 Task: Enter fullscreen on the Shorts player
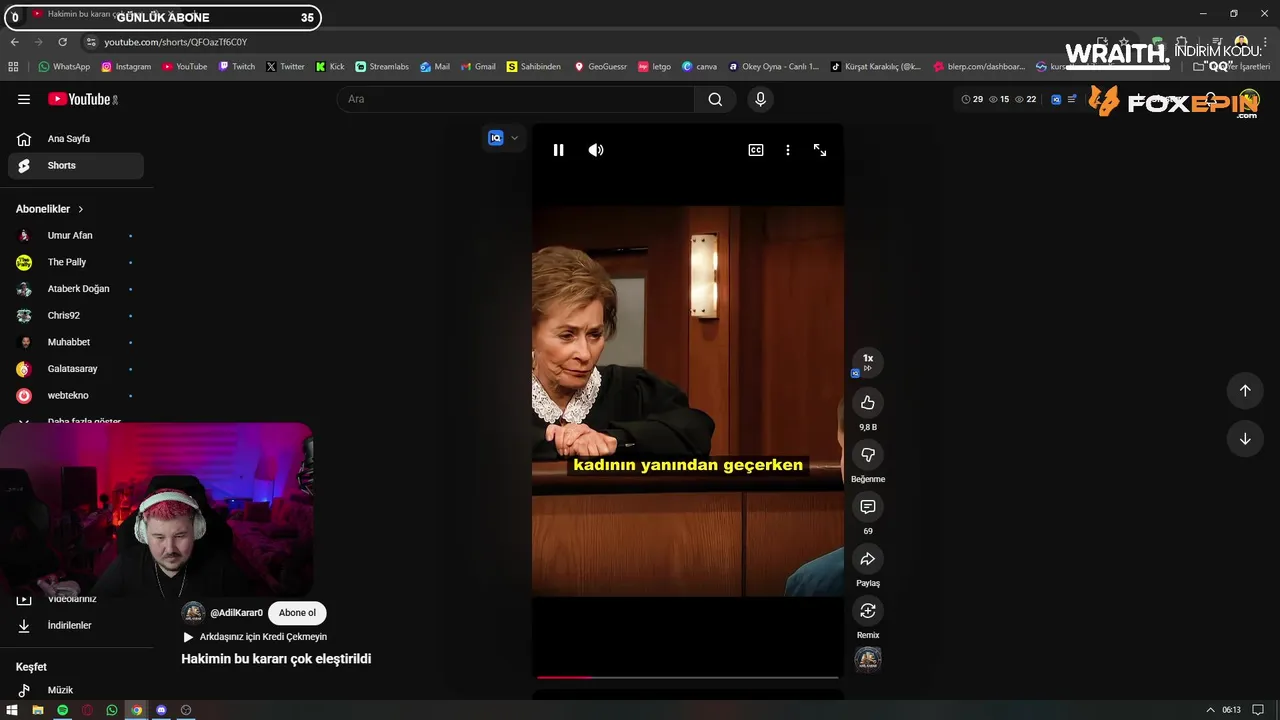820,150
